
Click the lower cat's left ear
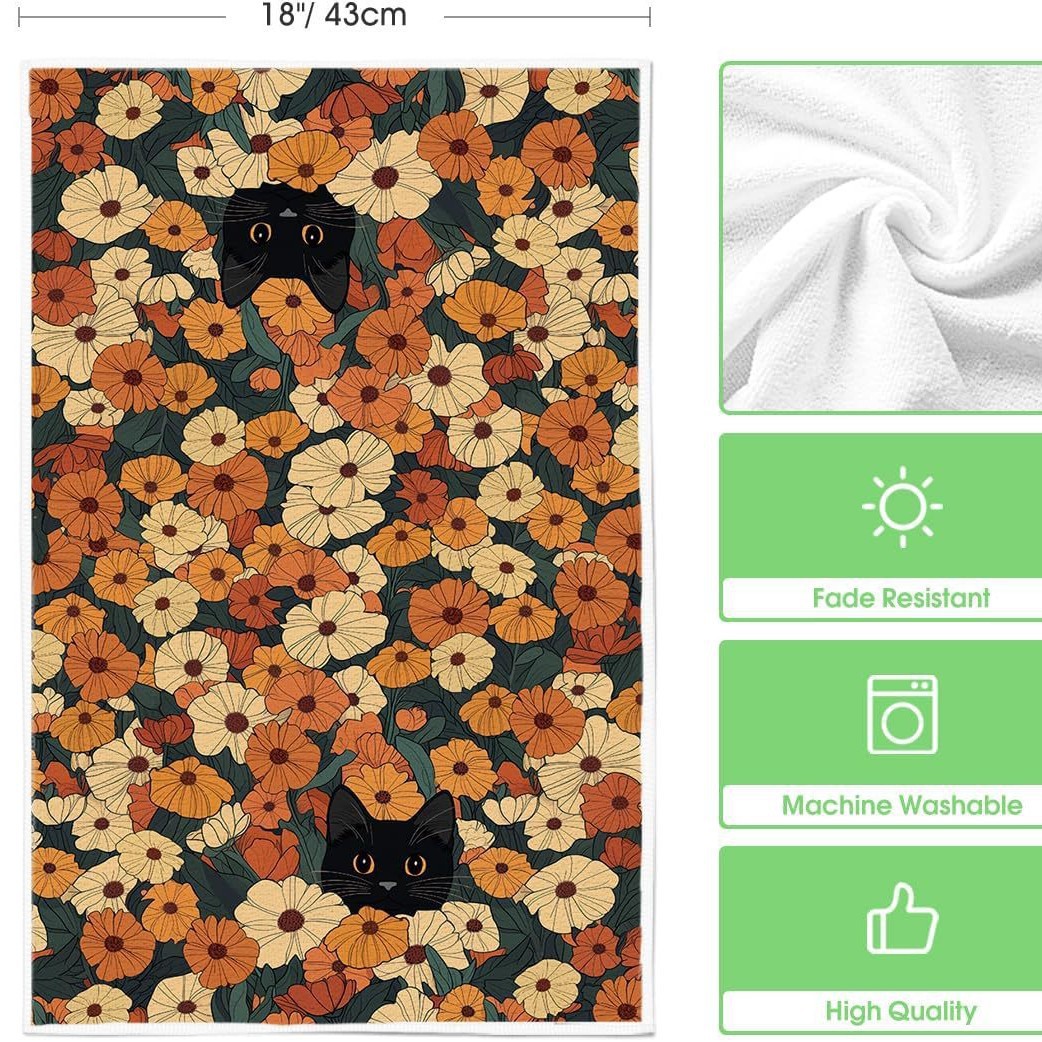[347, 812]
